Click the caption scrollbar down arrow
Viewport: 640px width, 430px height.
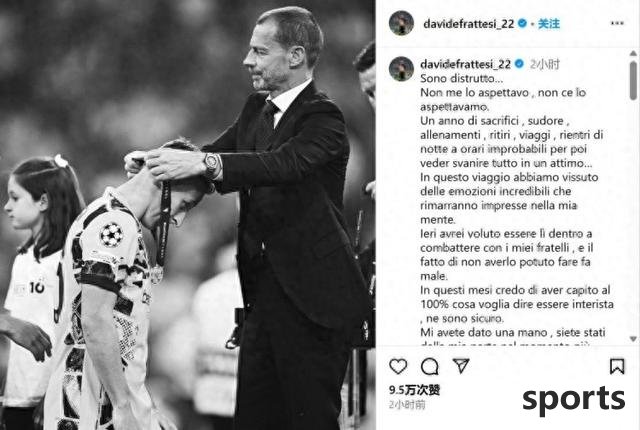pyautogui.click(x=633, y=339)
